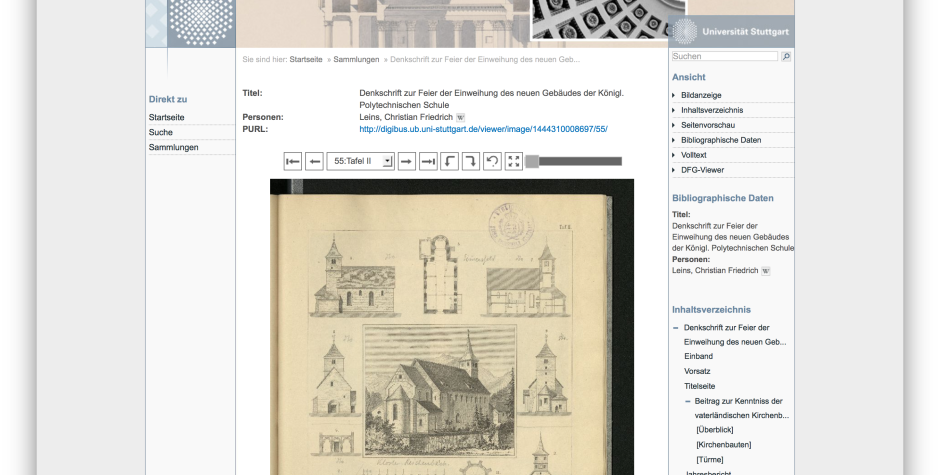Select Einband in the table of contents
The width and height of the screenshot is (940, 475).
pos(698,356)
